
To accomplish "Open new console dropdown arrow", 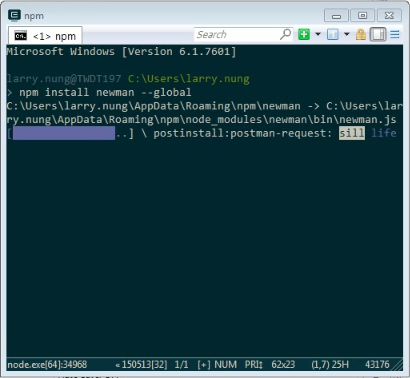I will 318,34.
